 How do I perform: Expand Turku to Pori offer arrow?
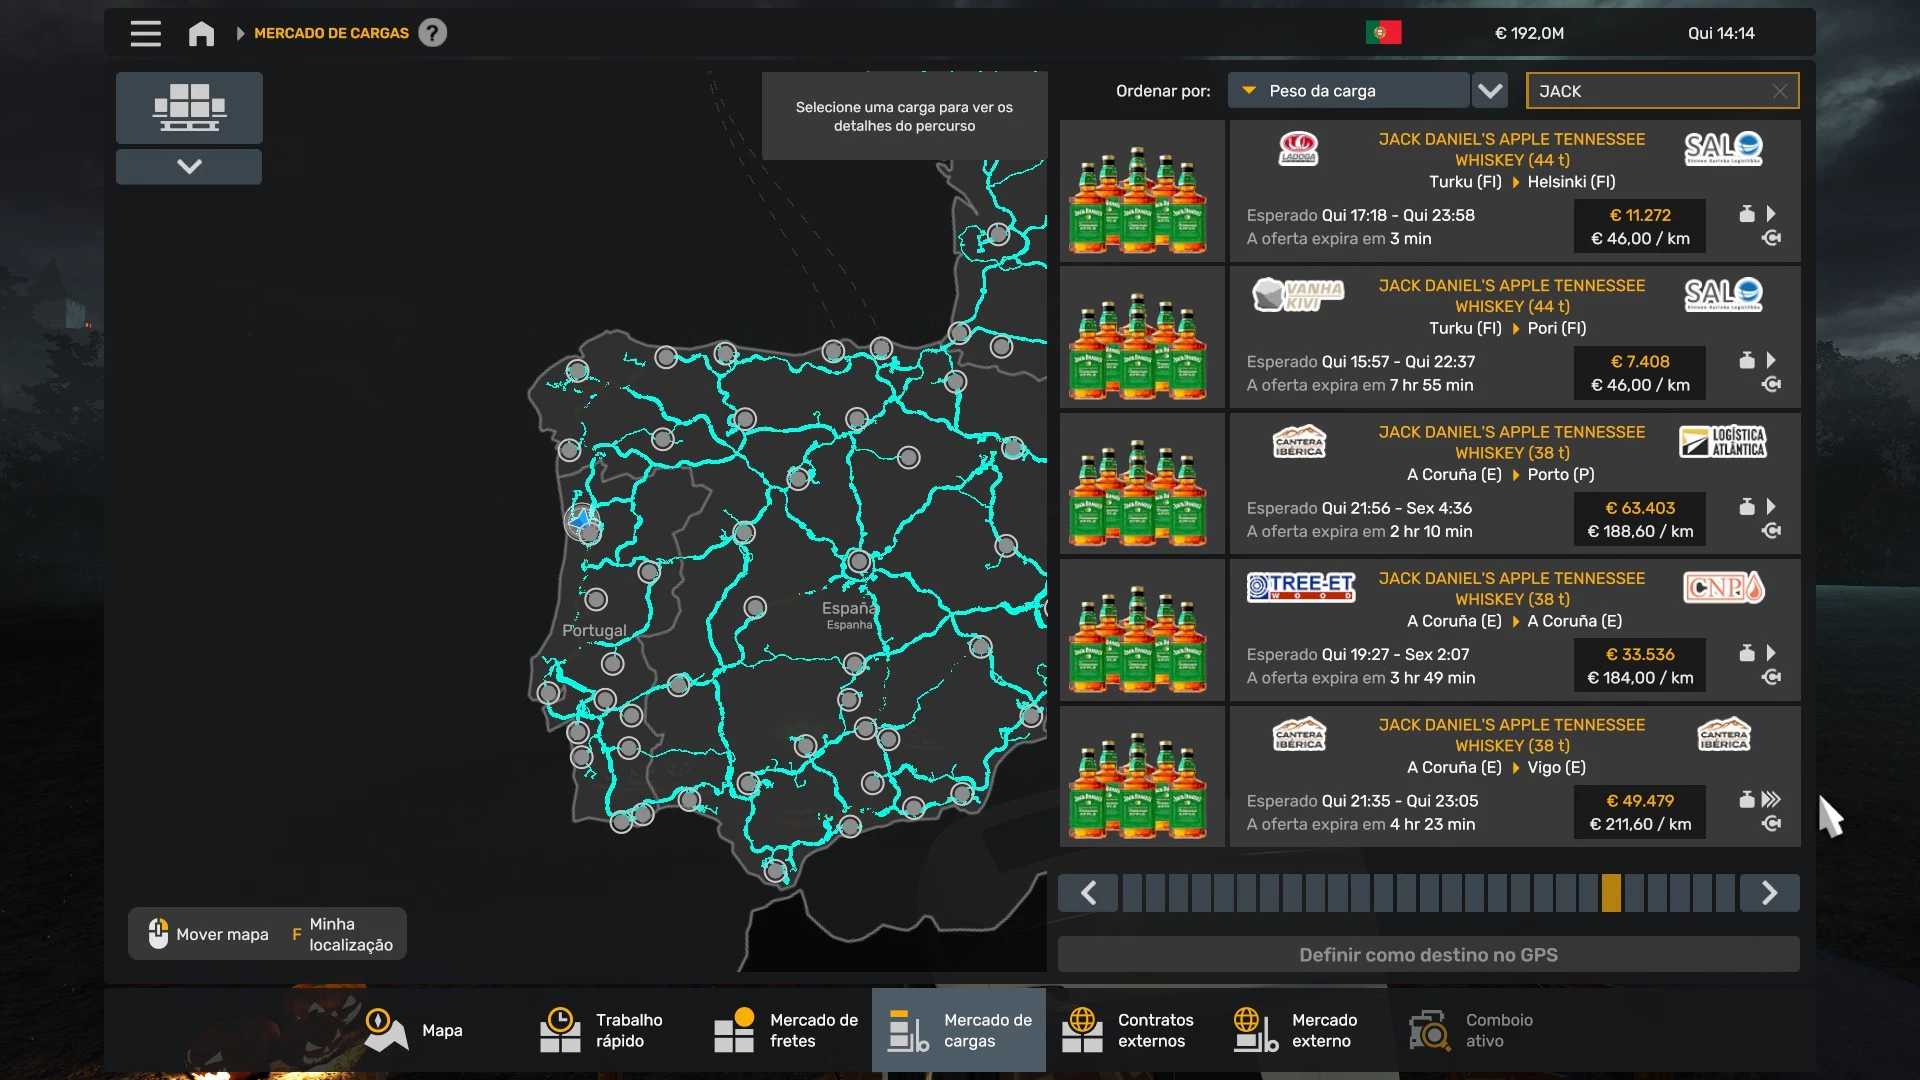pyautogui.click(x=1771, y=360)
